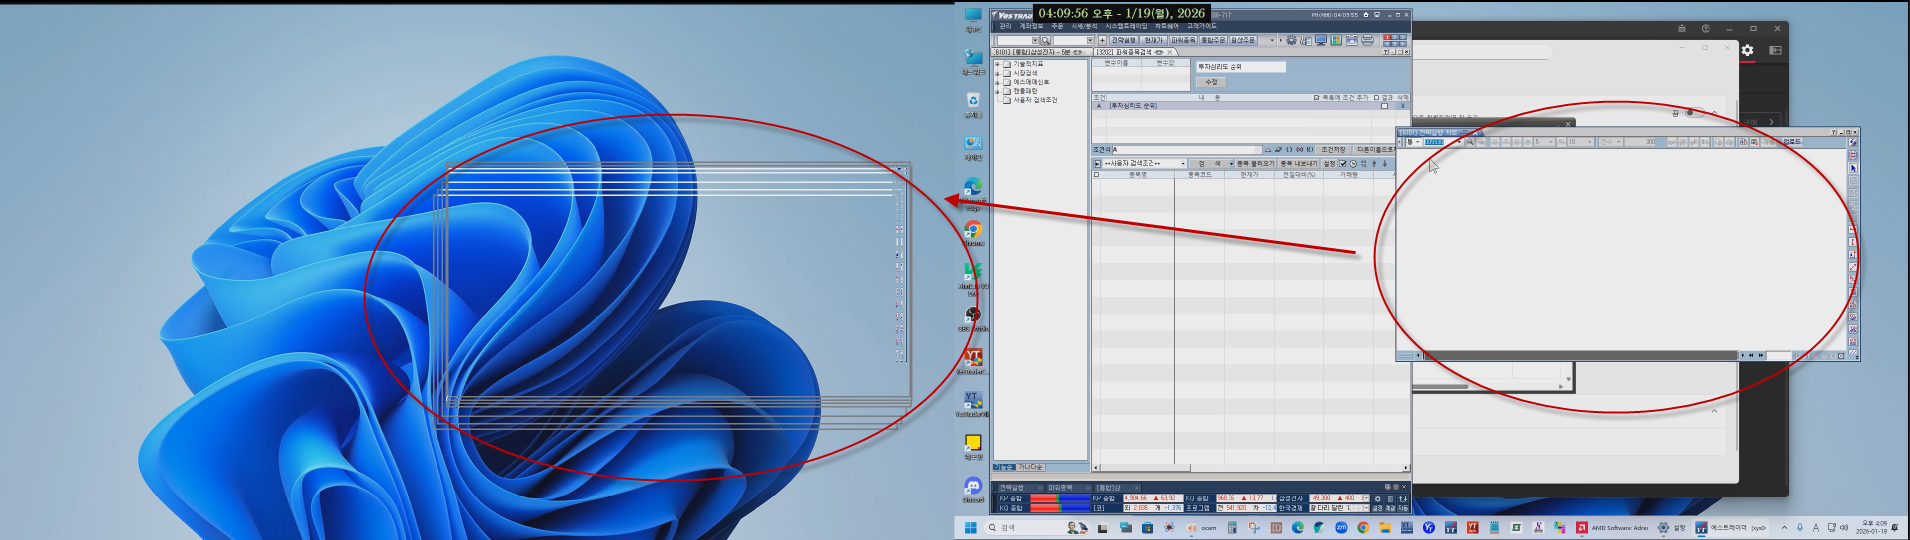
Task: Open the 사용자 검색조건 dropdown
Action: click(1183, 163)
